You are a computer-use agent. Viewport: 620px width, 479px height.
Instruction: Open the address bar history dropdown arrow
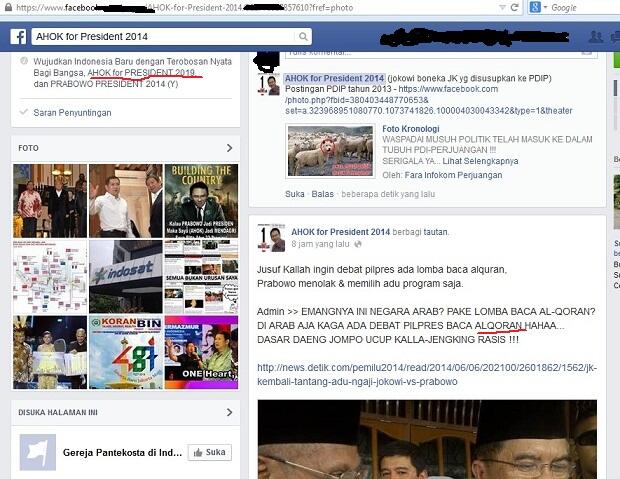point(502,7)
